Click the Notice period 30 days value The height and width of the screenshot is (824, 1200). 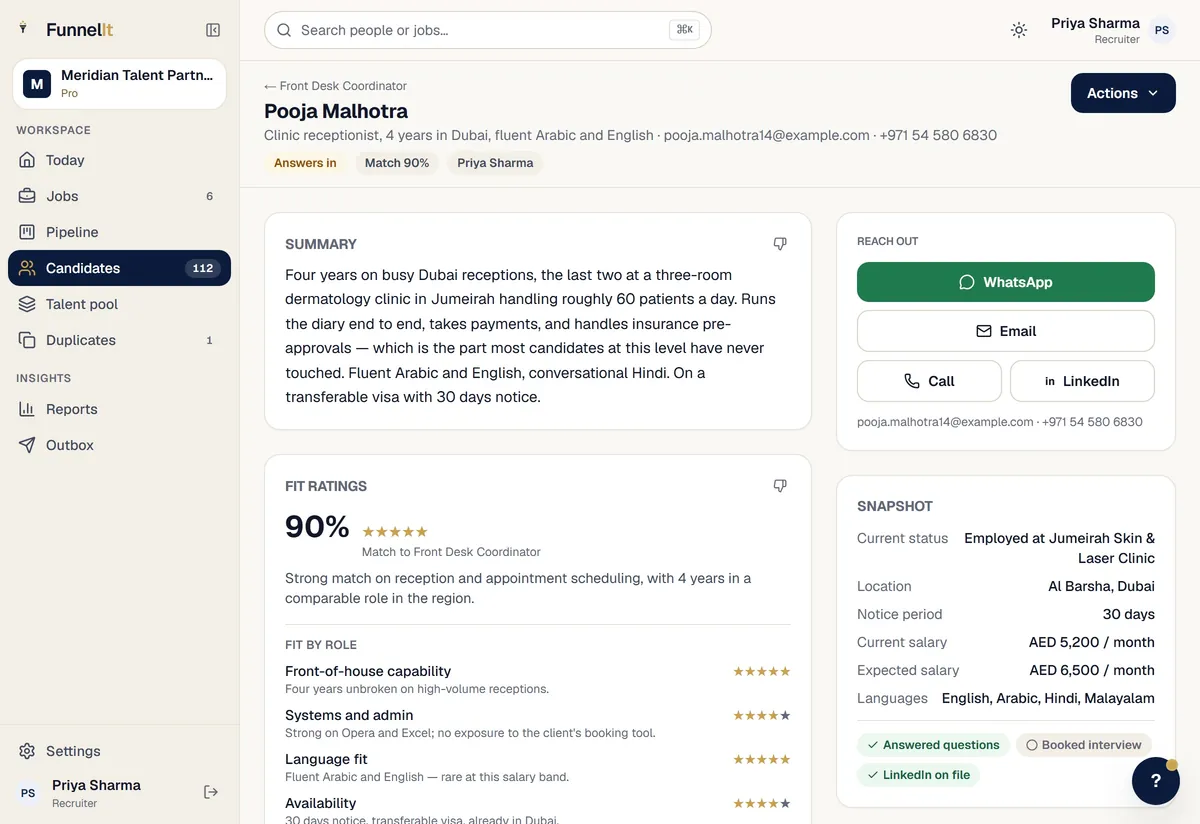(x=1129, y=614)
